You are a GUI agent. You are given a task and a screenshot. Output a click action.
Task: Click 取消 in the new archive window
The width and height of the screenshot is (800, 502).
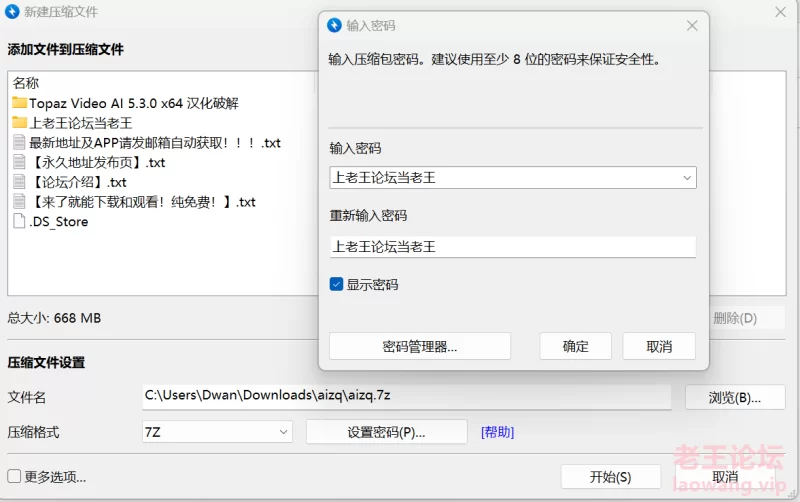point(725,476)
